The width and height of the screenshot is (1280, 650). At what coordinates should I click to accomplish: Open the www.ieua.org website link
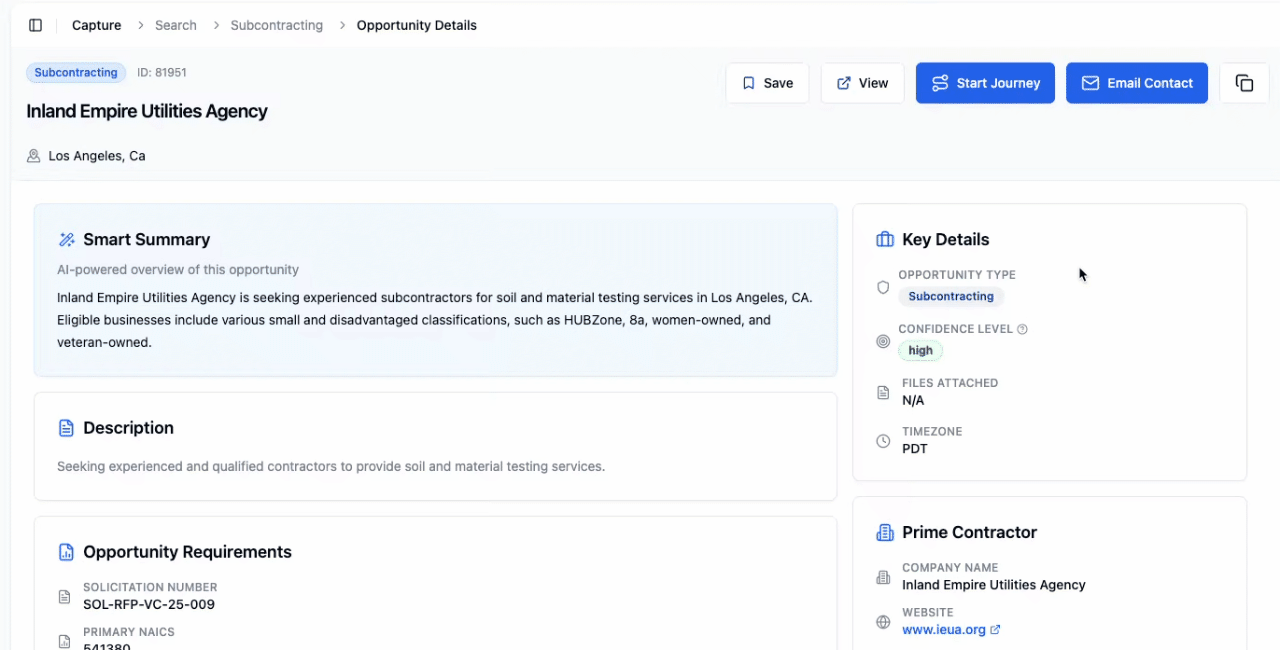coord(944,629)
